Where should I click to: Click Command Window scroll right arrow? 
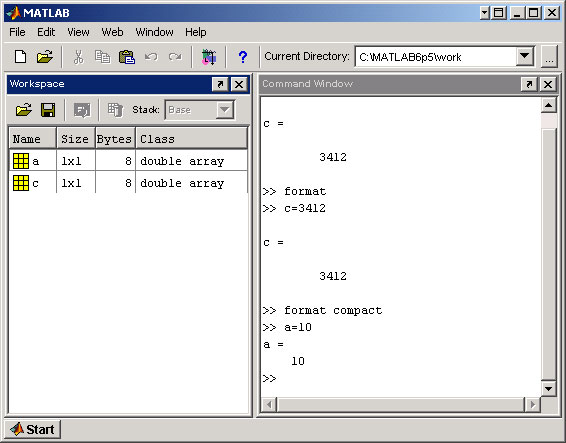coord(532,405)
